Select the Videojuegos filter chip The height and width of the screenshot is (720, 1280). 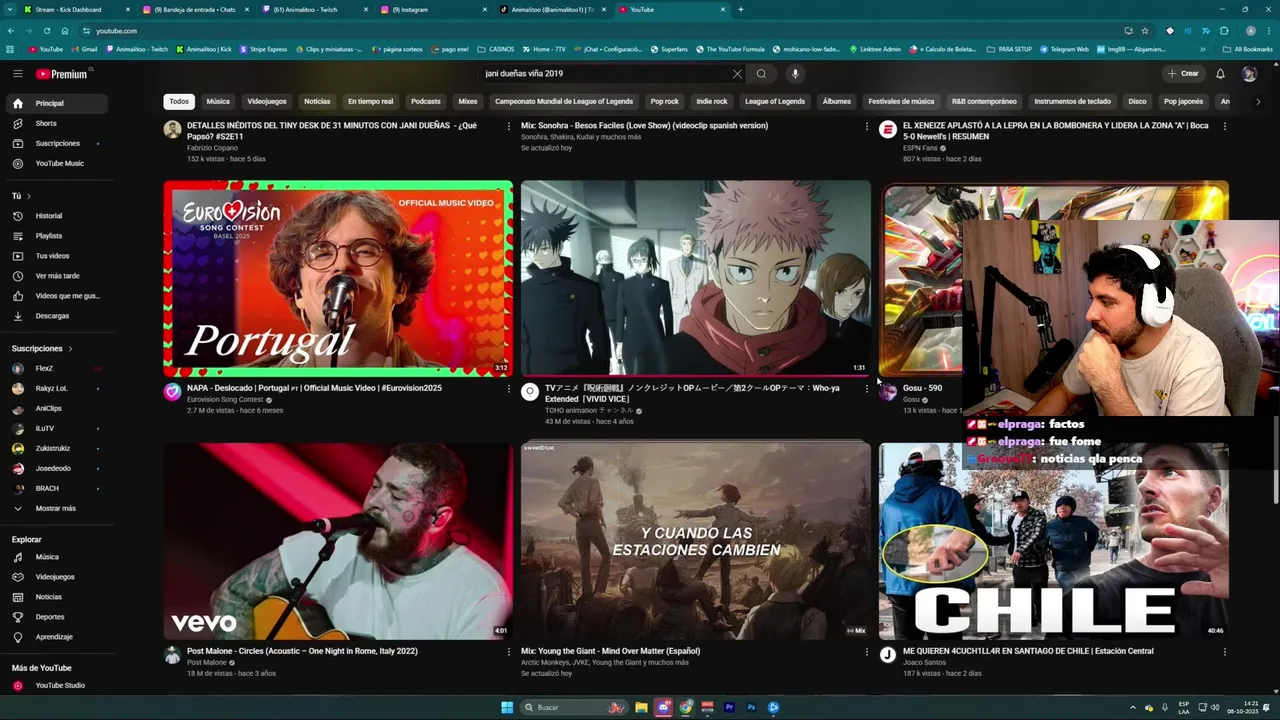267,101
